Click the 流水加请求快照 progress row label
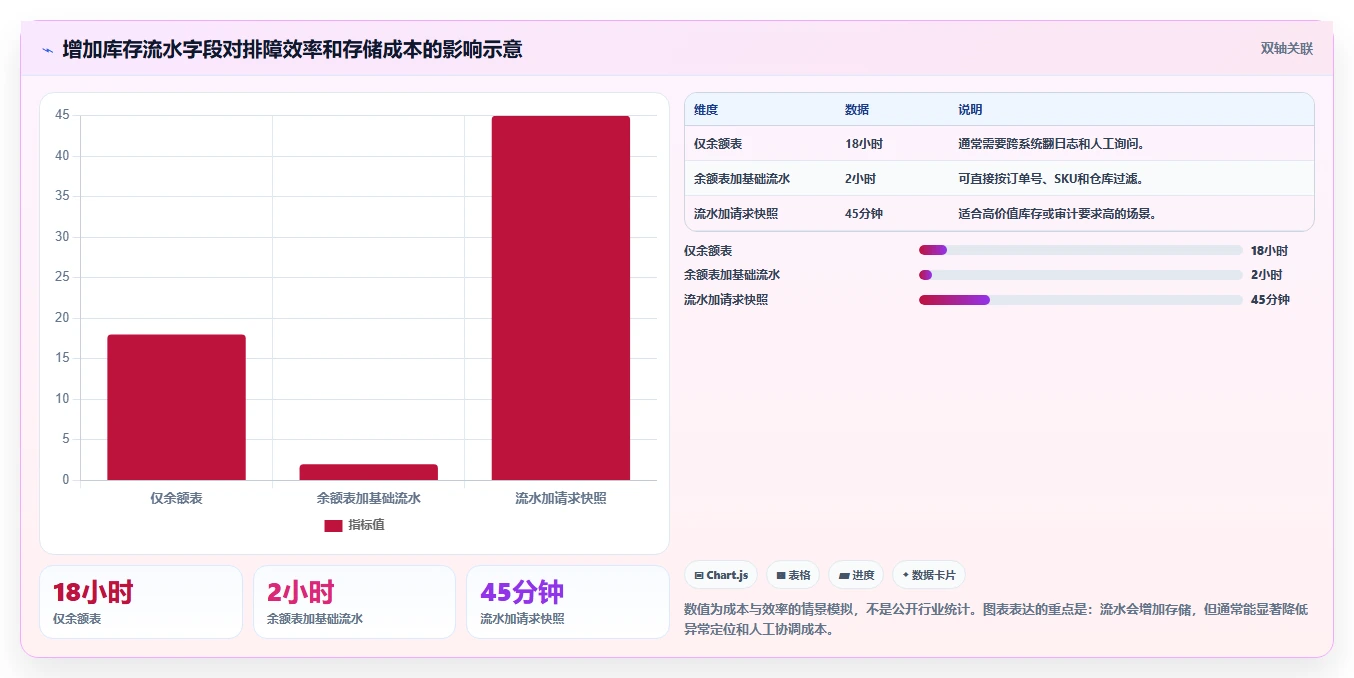The height and width of the screenshot is (678, 1354). [x=726, y=300]
